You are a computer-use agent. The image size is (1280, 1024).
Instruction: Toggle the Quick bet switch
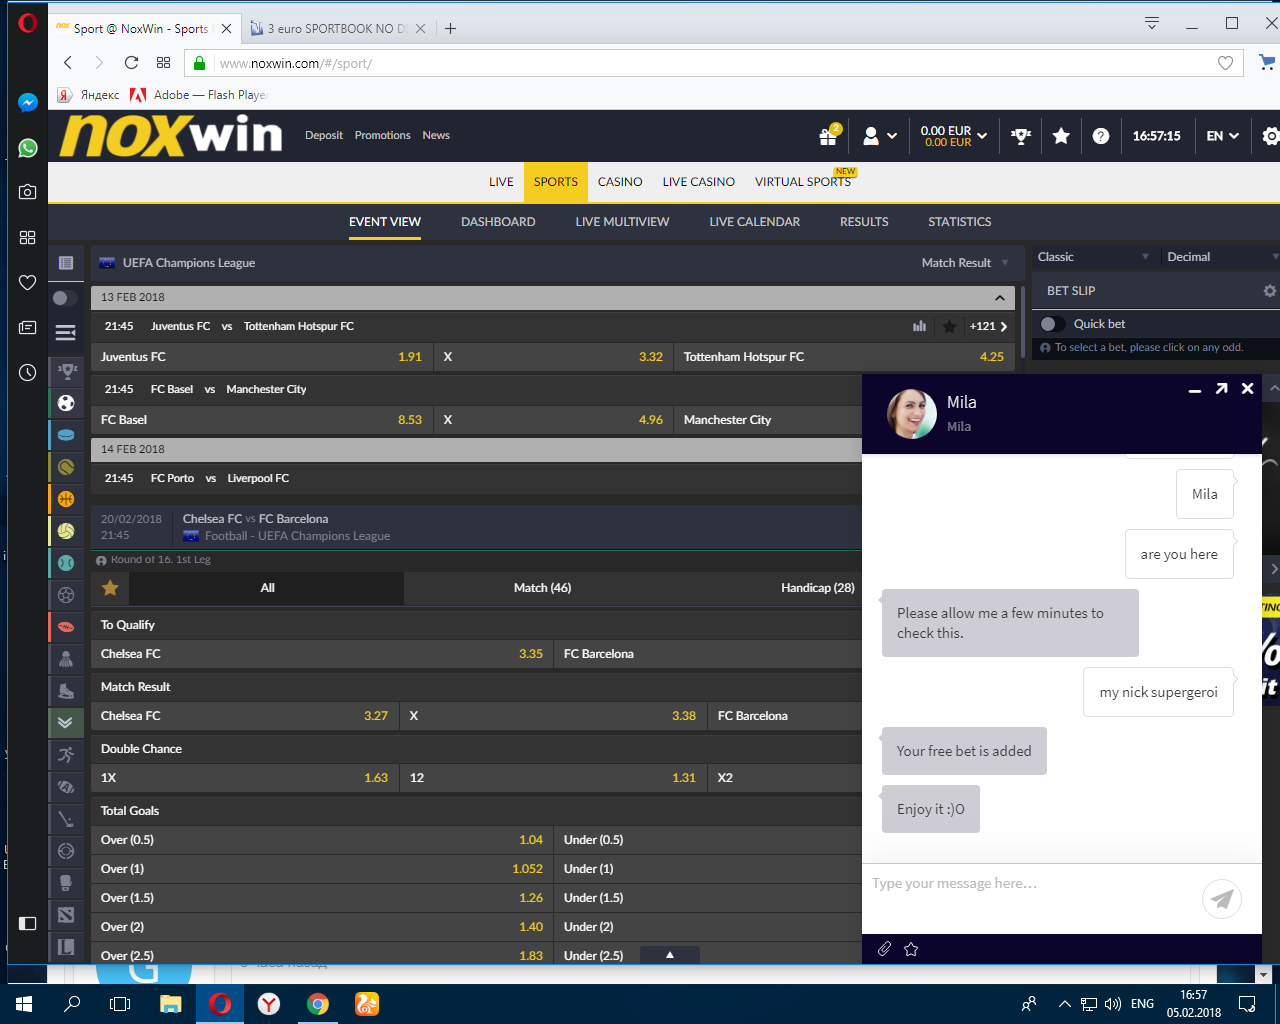(x=1051, y=324)
